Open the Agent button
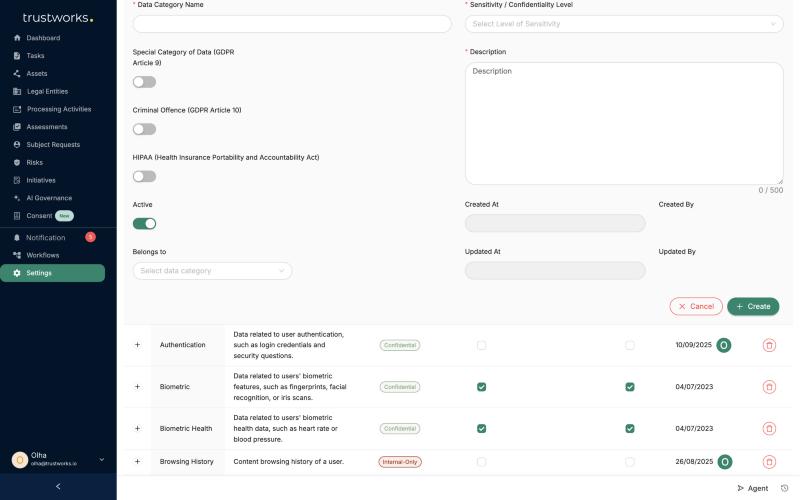 point(753,488)
